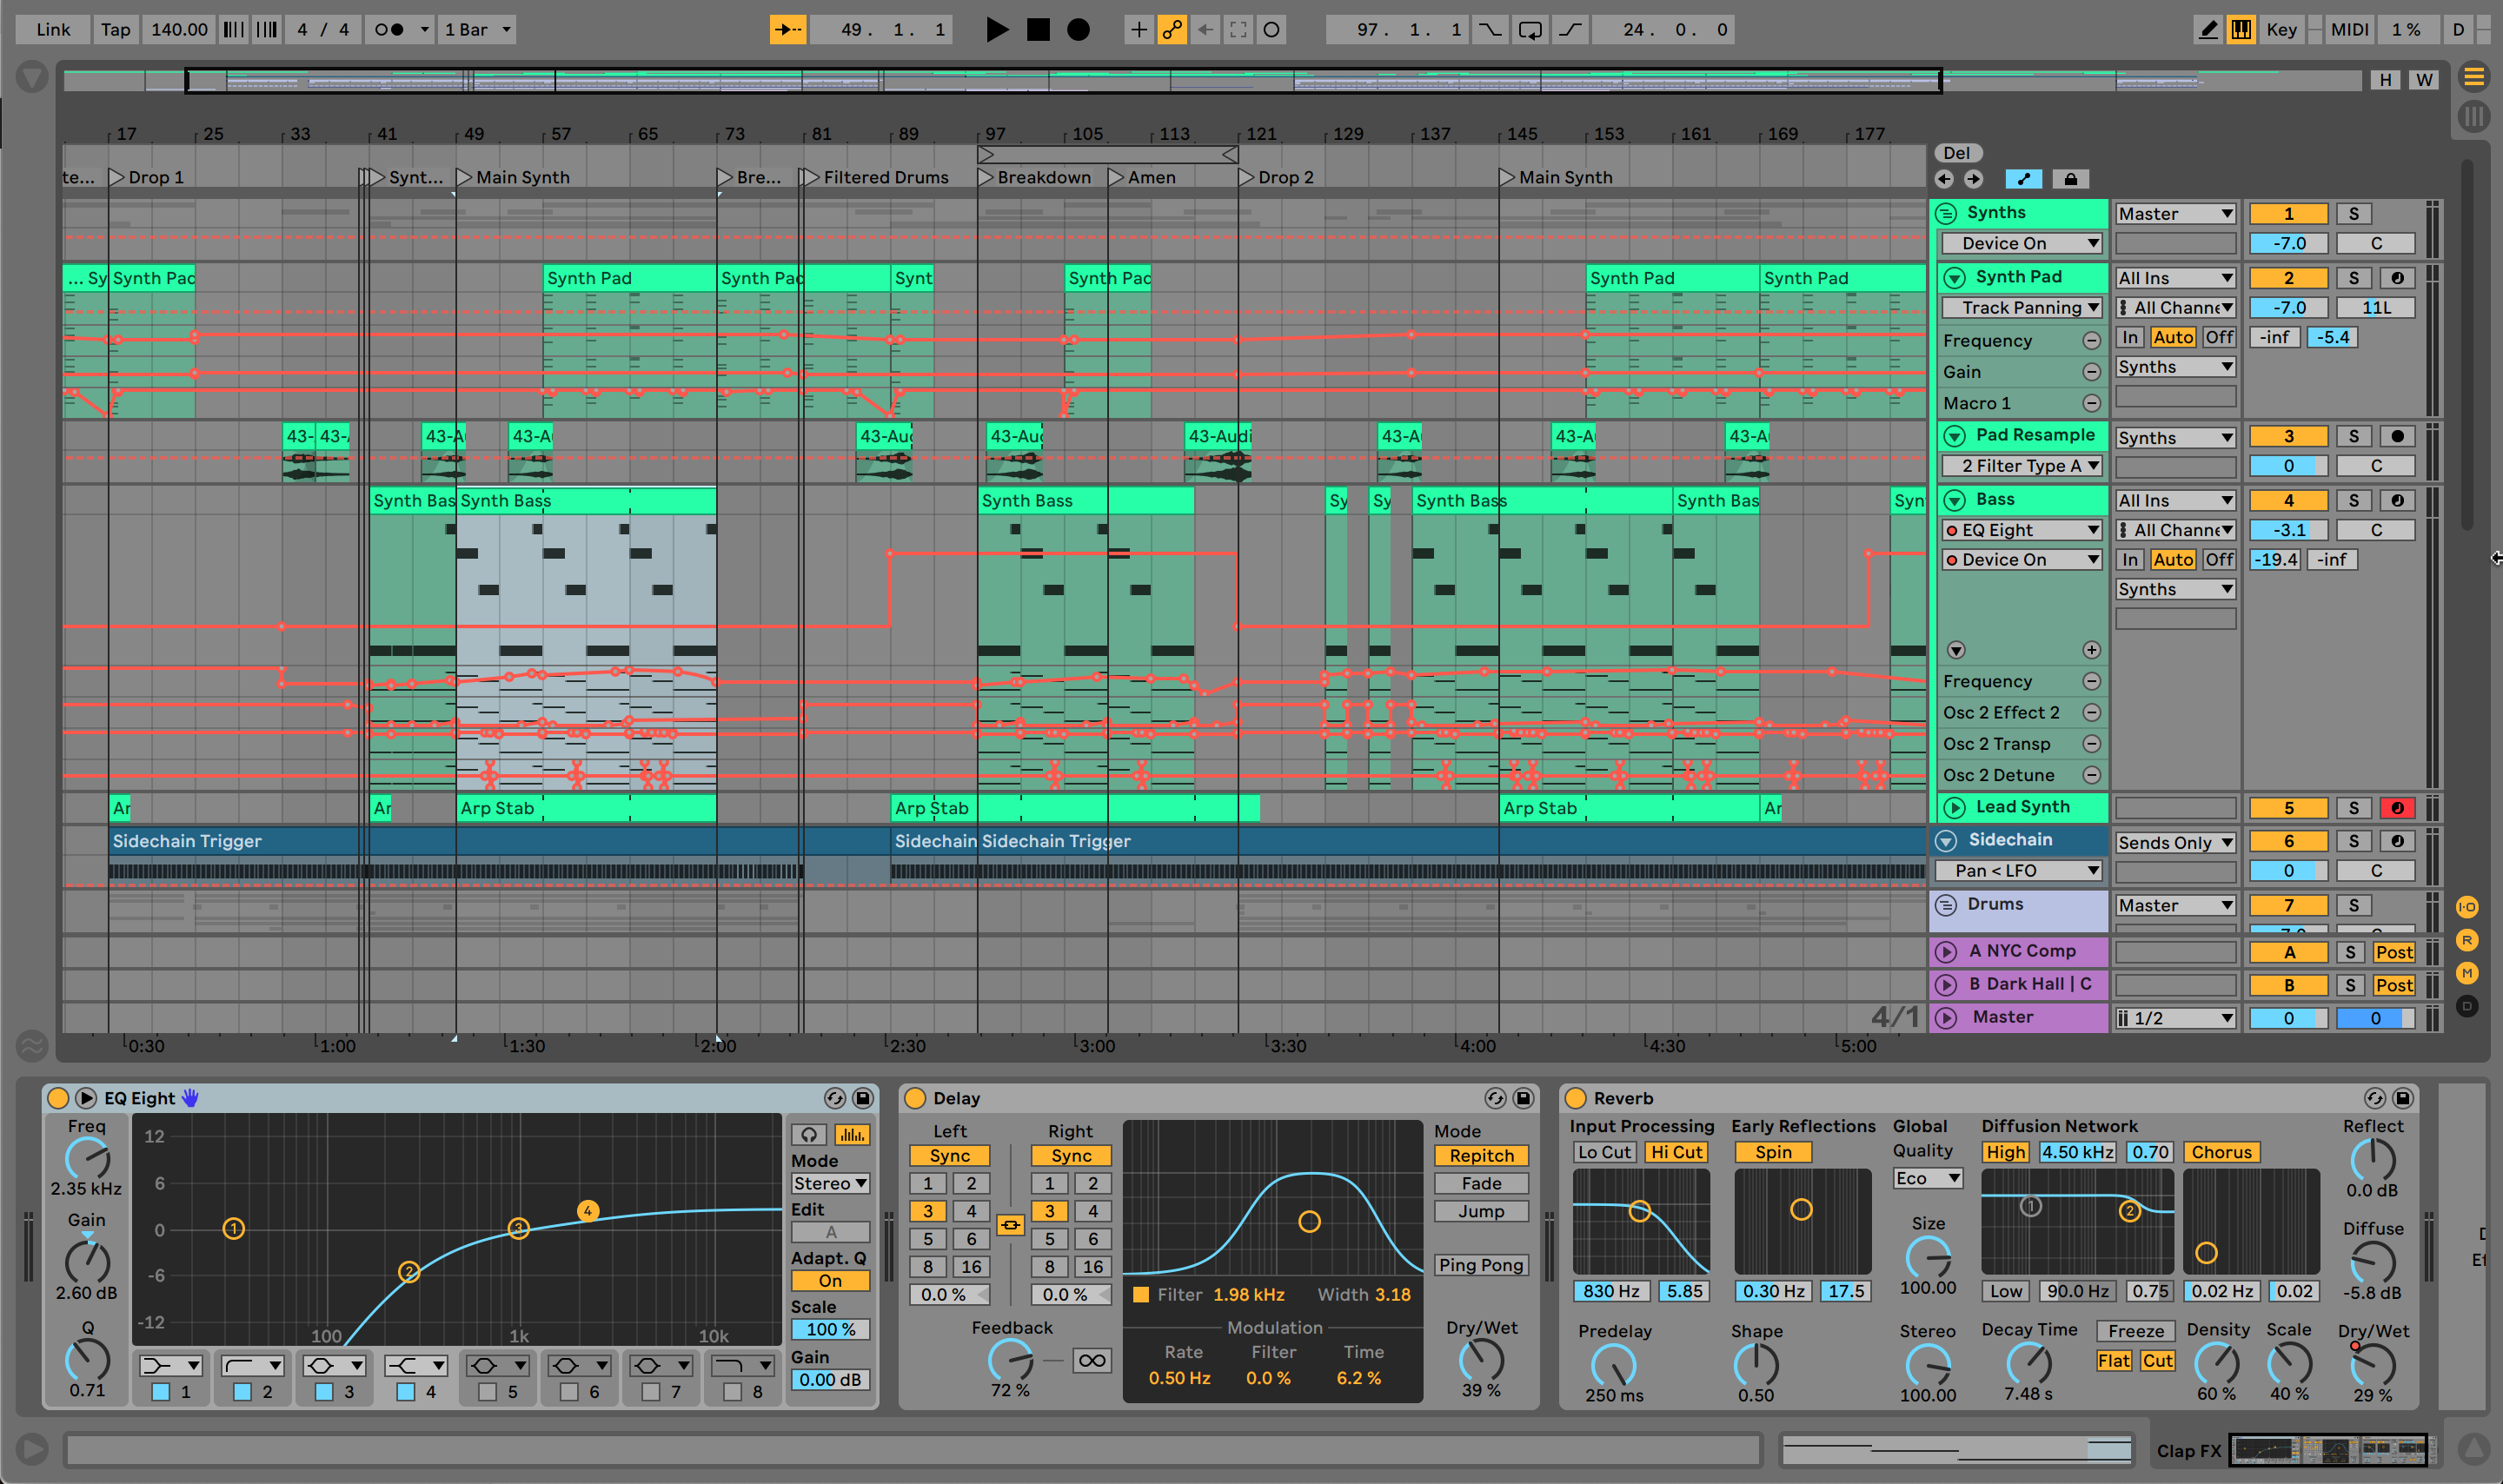This screenshot has height=1484, width=2503.
Task: Toggle the Follow playback arrow icon
Action: (787, 30)
